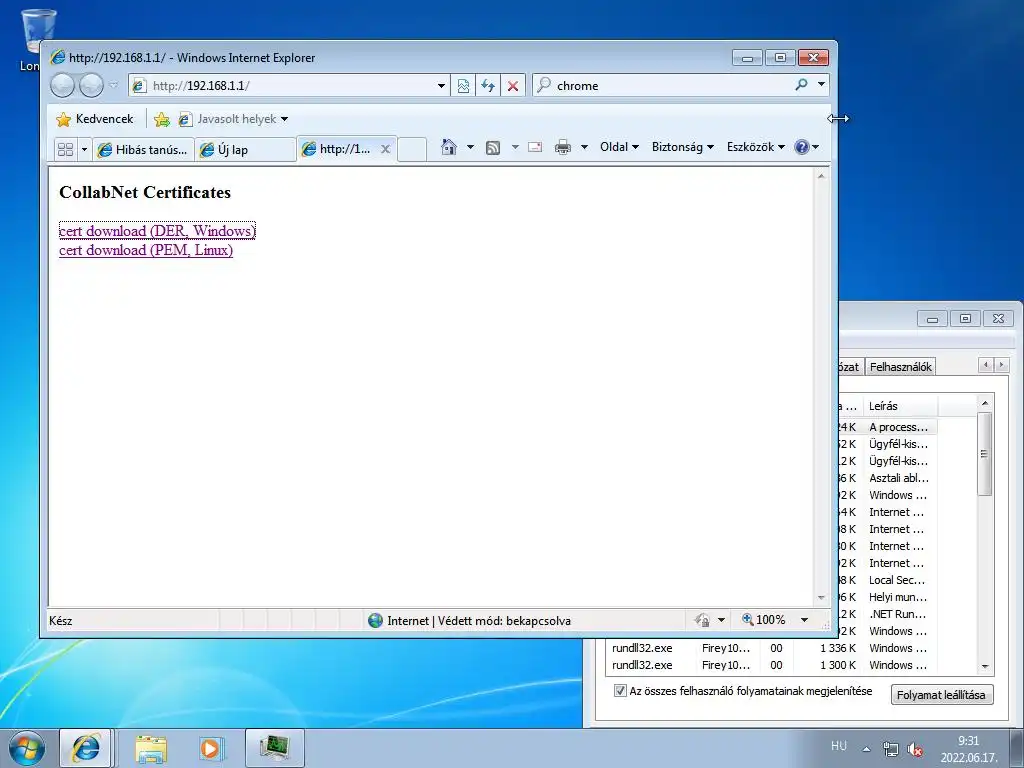Select the Local Sec... row in Task Manager
This screenshot has height=768, width=1024.
[x=897, y=580]
